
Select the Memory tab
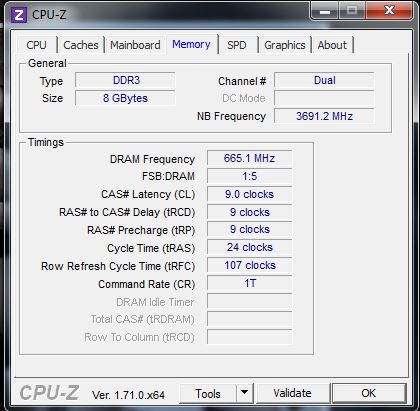191,44
